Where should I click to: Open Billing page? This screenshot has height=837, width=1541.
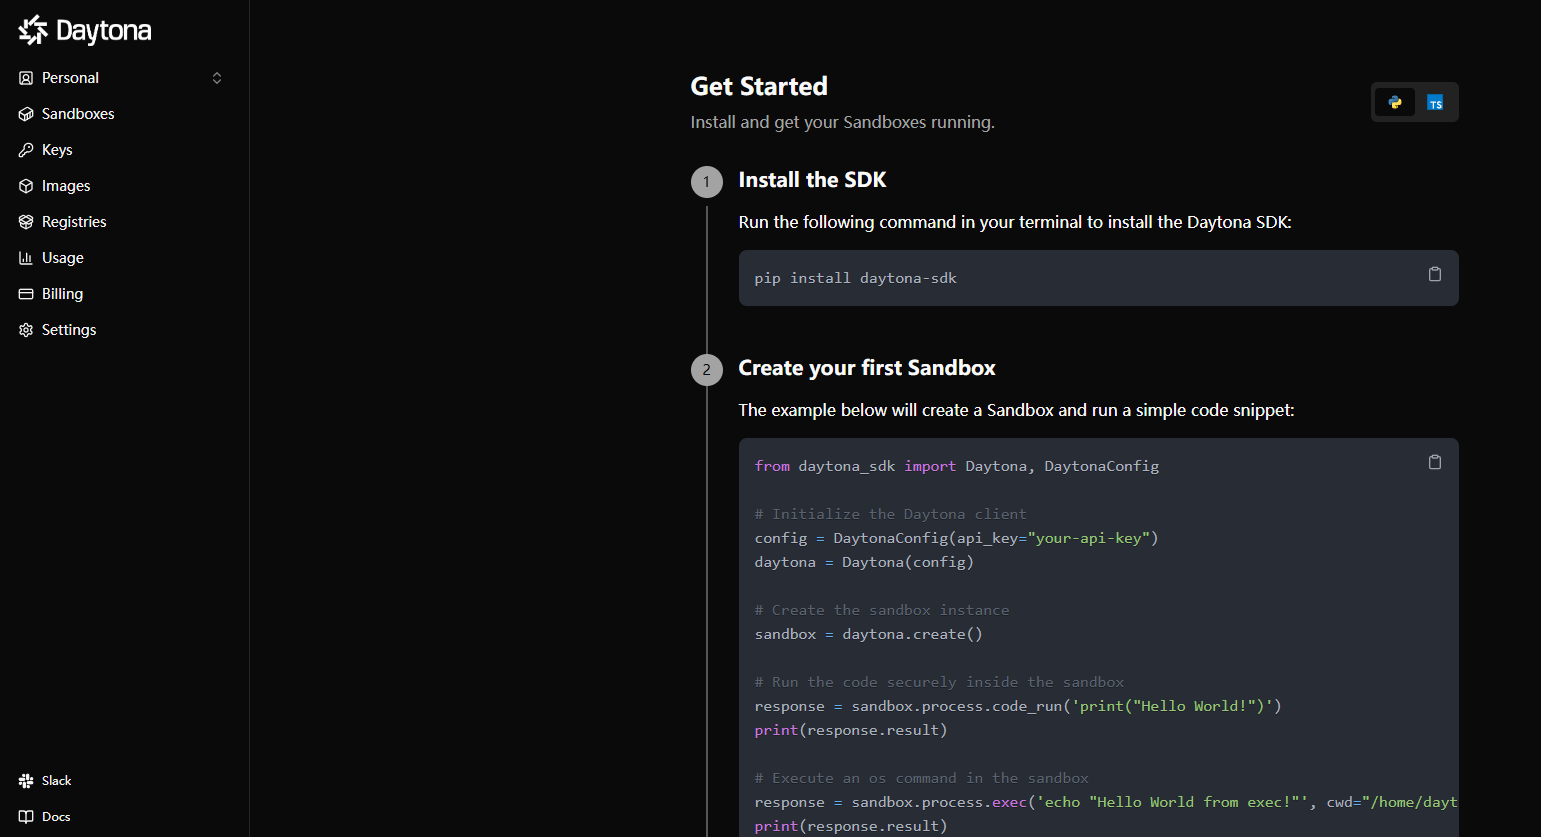62,294
